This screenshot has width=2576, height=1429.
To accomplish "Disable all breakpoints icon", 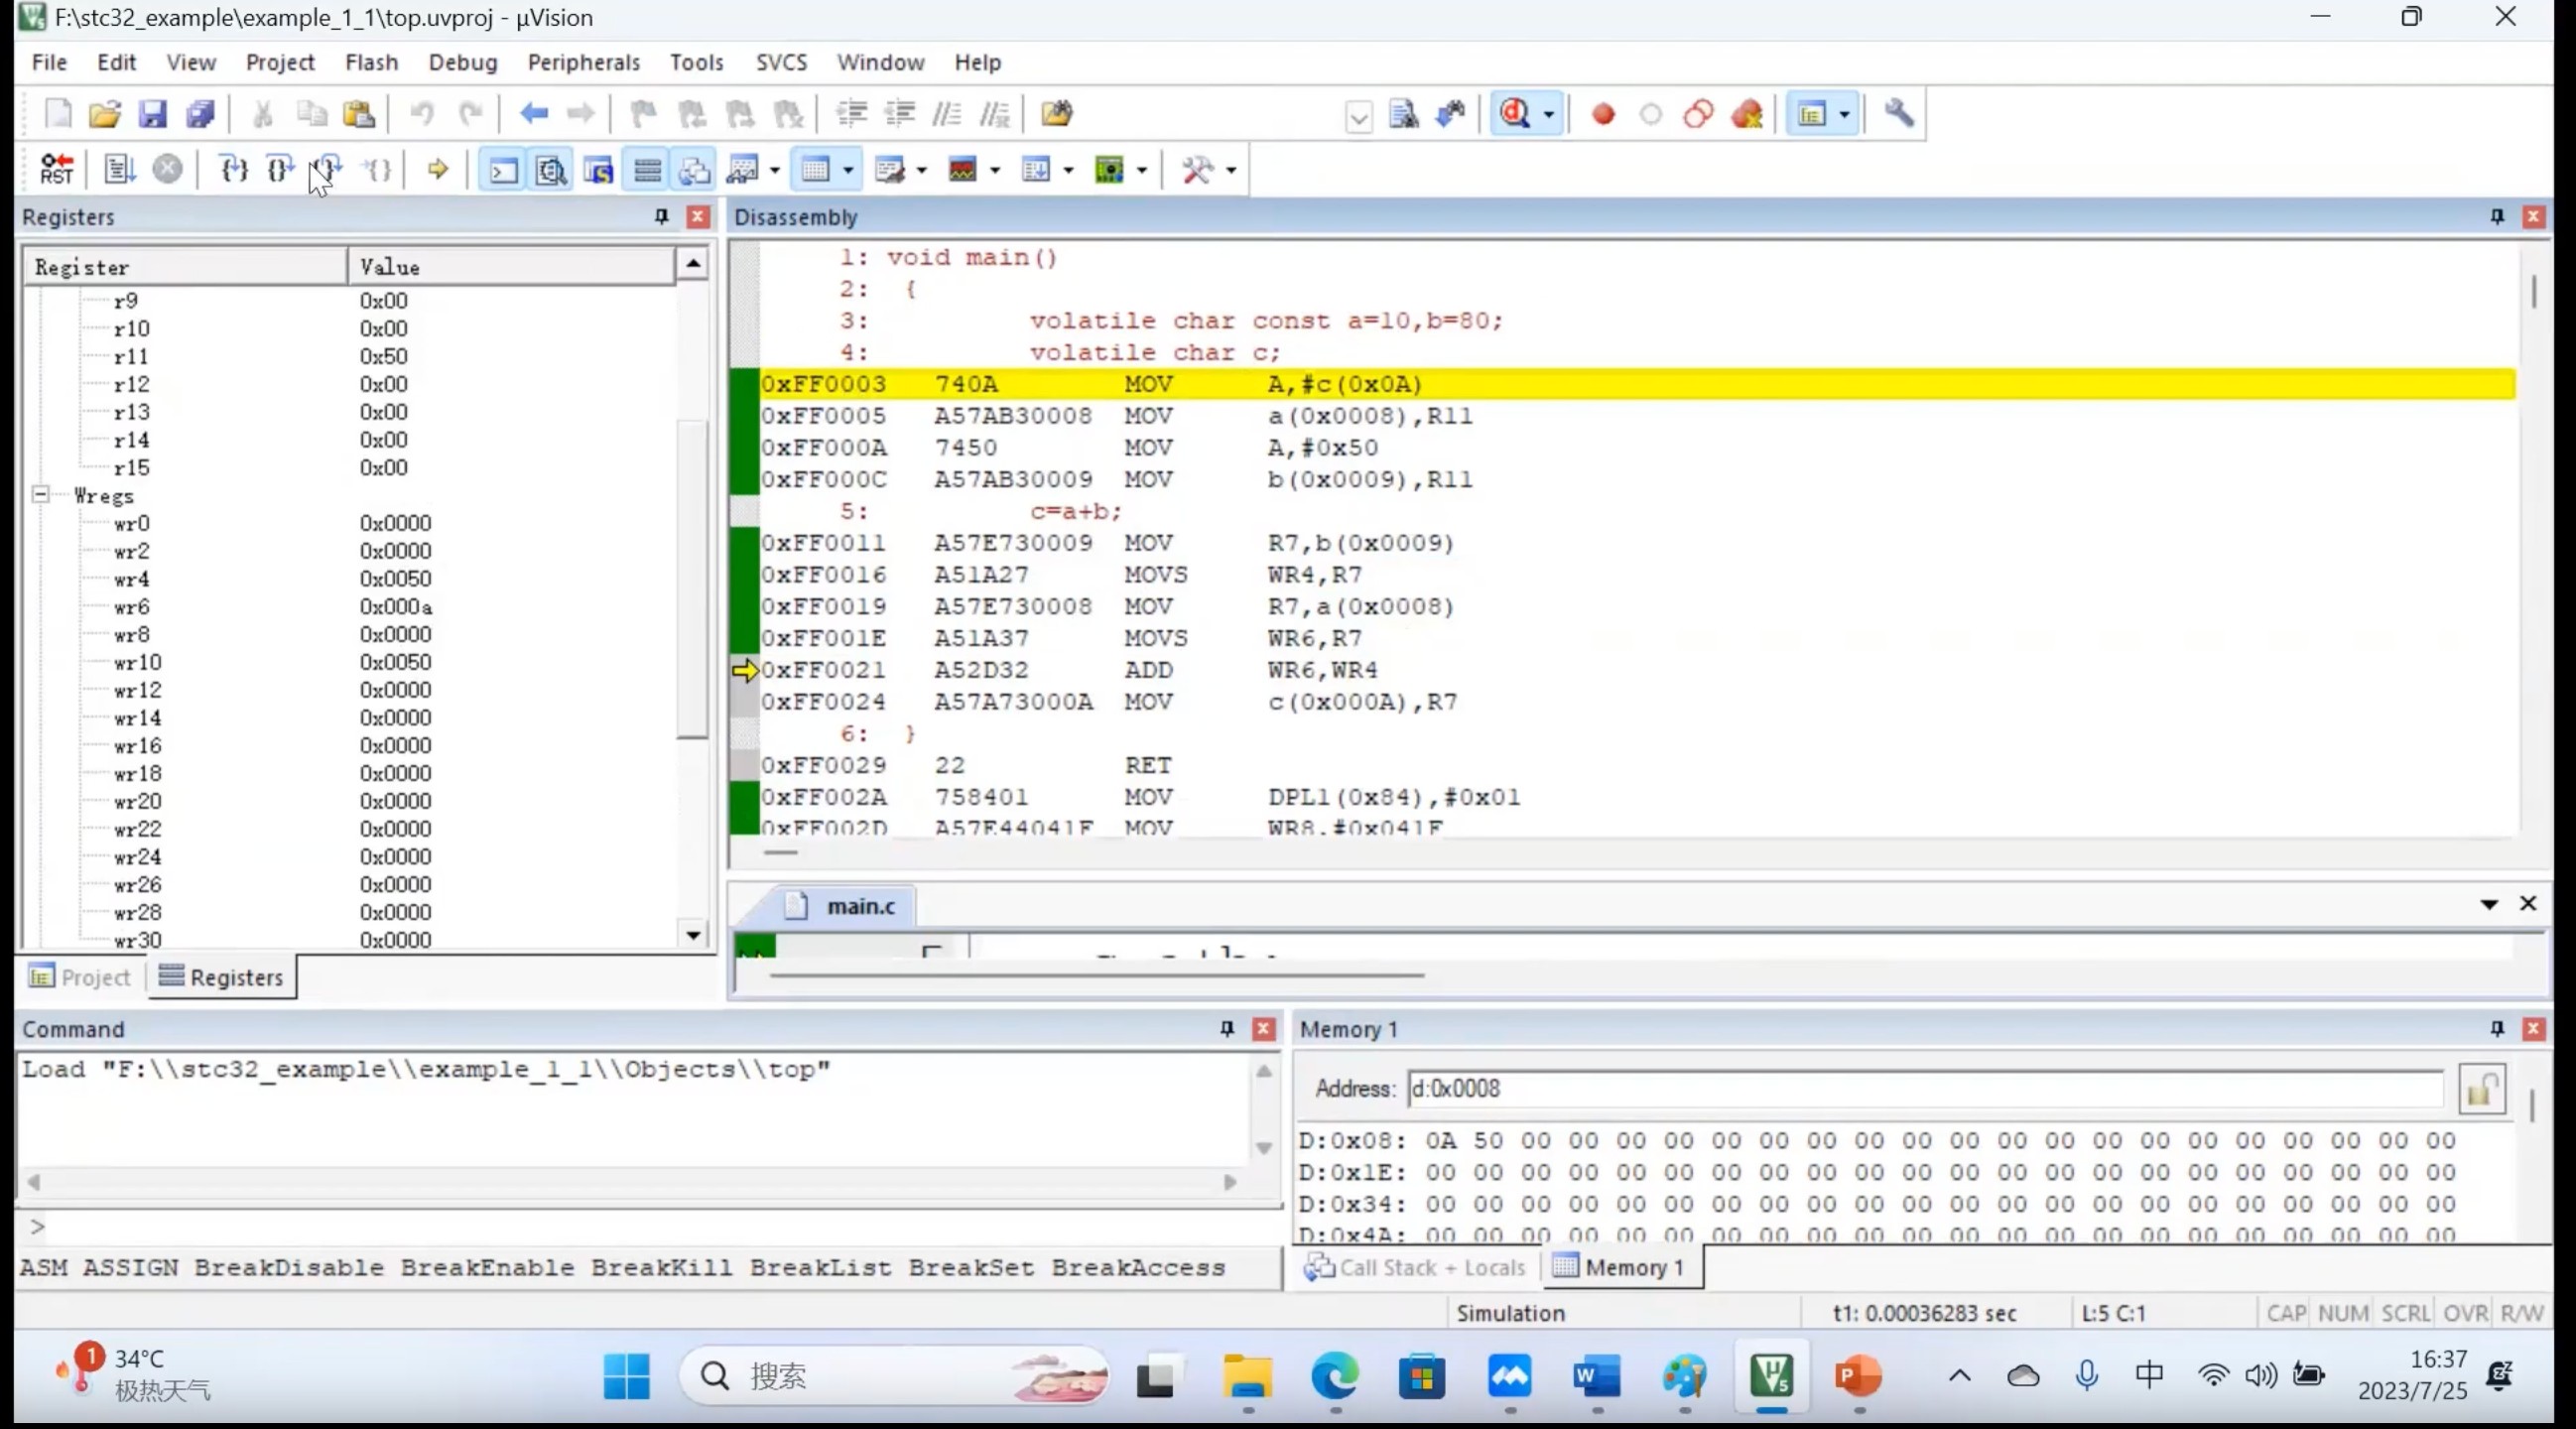I will 1698,114.
